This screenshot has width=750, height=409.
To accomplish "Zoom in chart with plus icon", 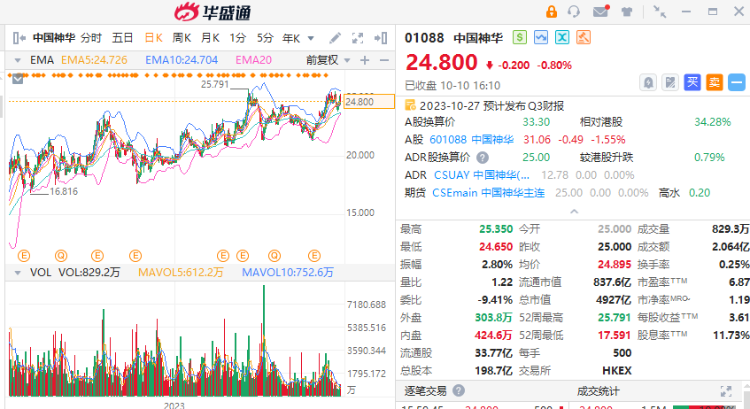I will (365, 60).
